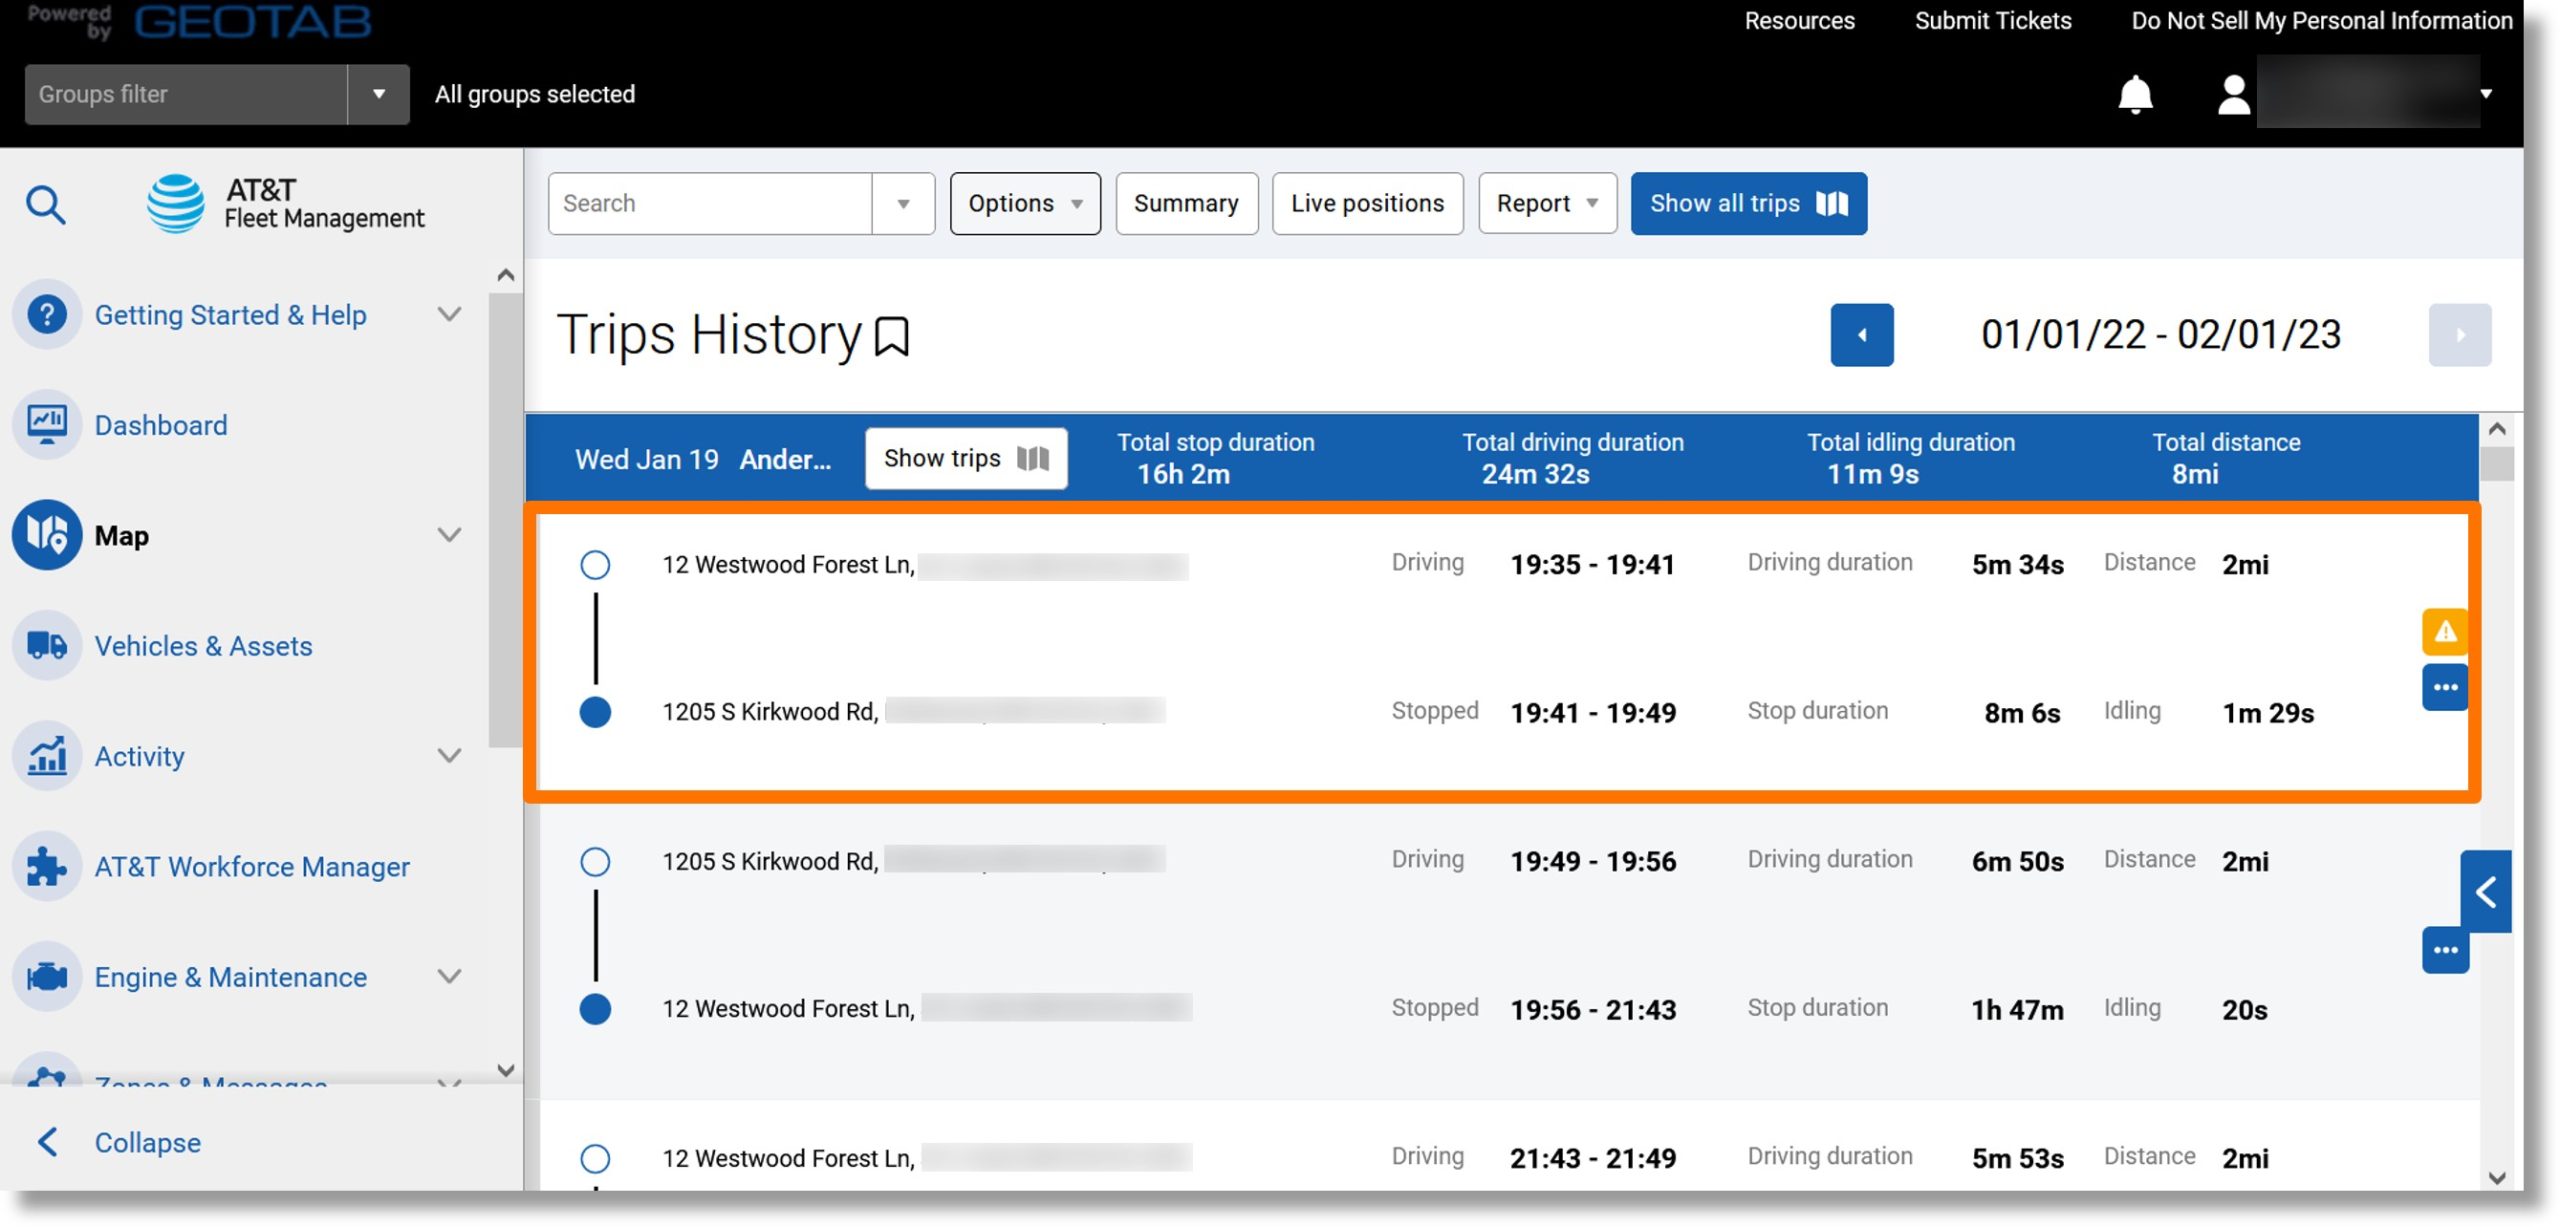Open the Groups filter dropdown arrow
The height and width of the screenshot is (1227, 2560).
pyautogui.click(x=379, y=94)
